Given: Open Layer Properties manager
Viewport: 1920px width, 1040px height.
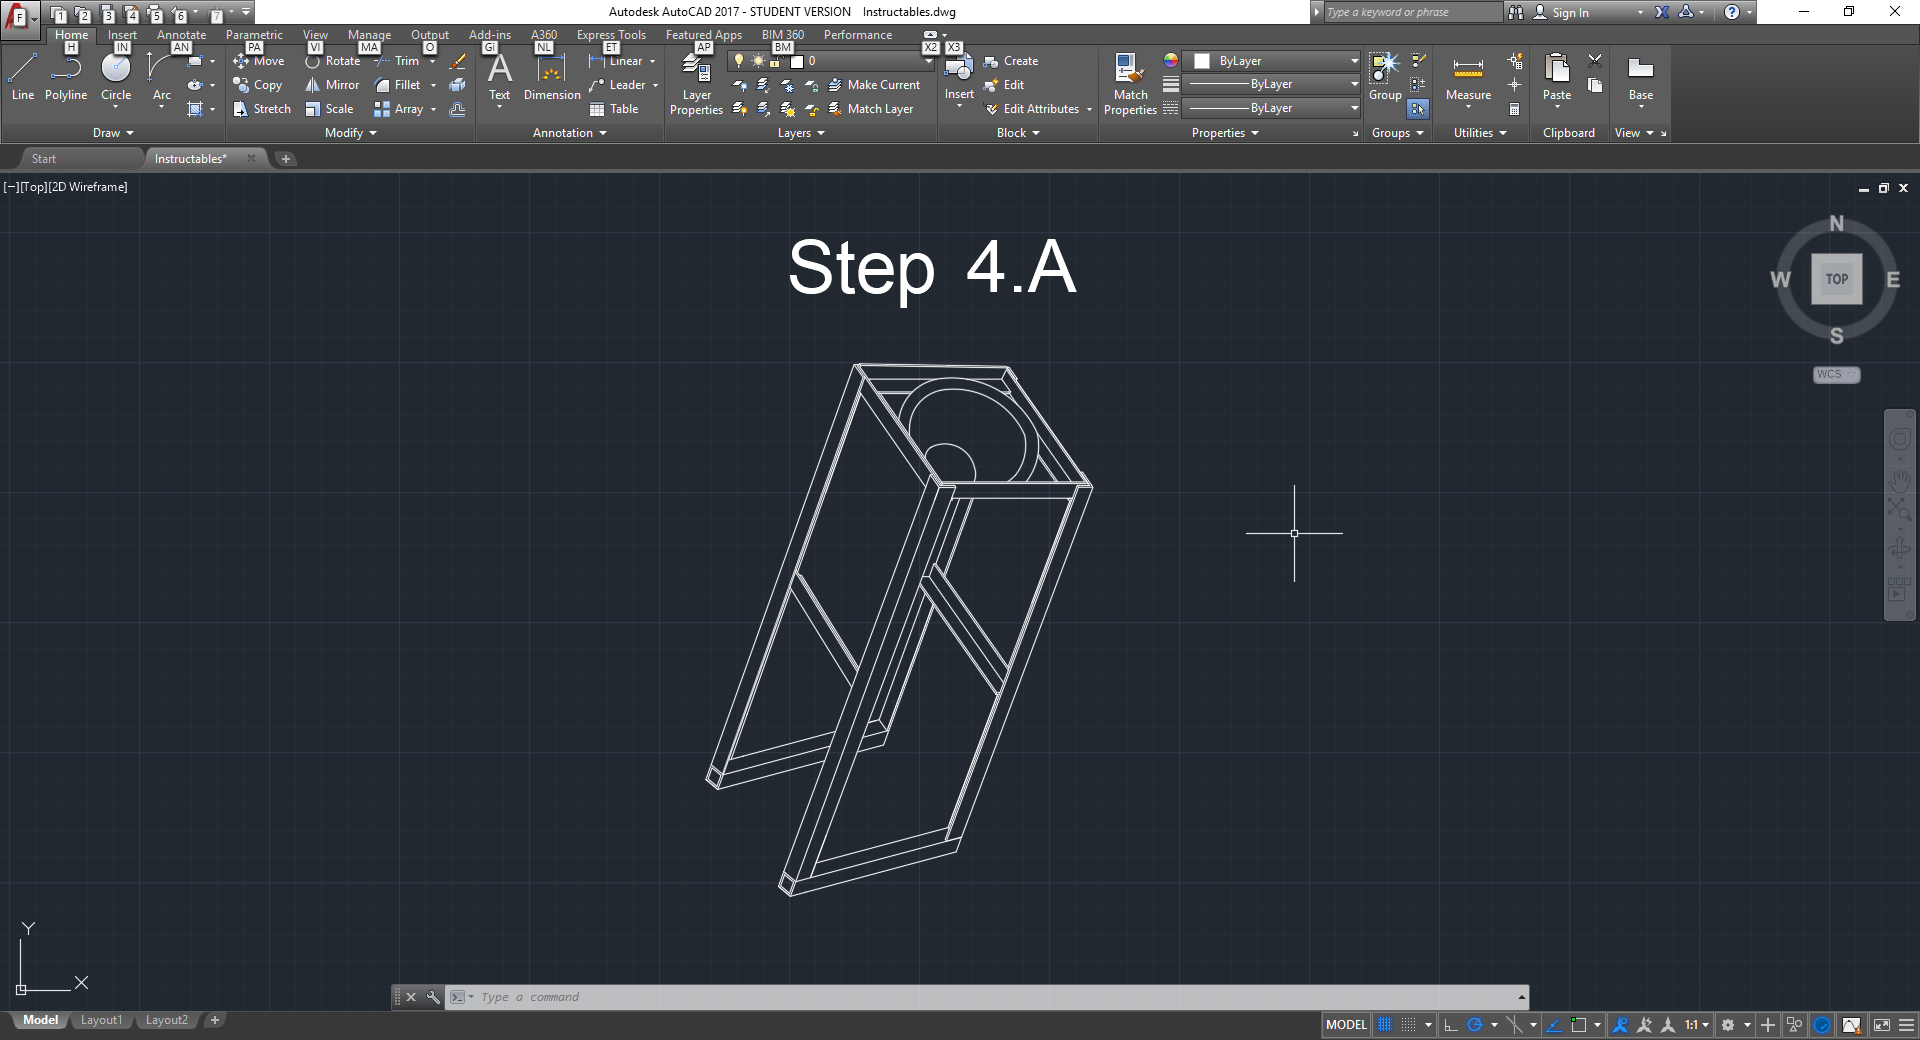Looking at the screenshot, I should tap(696, 85).
